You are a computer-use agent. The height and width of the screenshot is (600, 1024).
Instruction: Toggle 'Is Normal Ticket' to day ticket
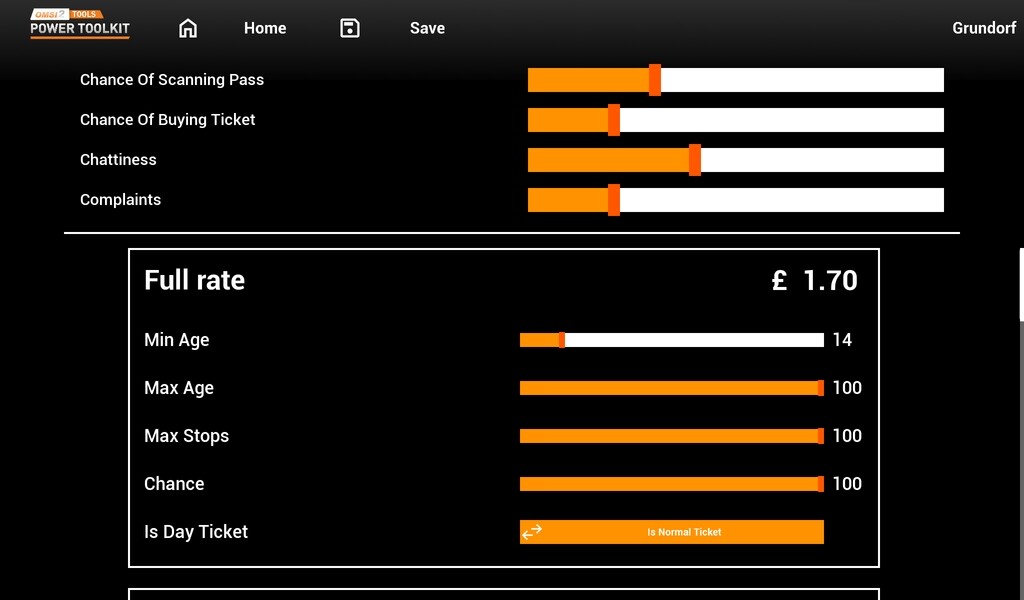pyautogui.click(x=670, y=532)
